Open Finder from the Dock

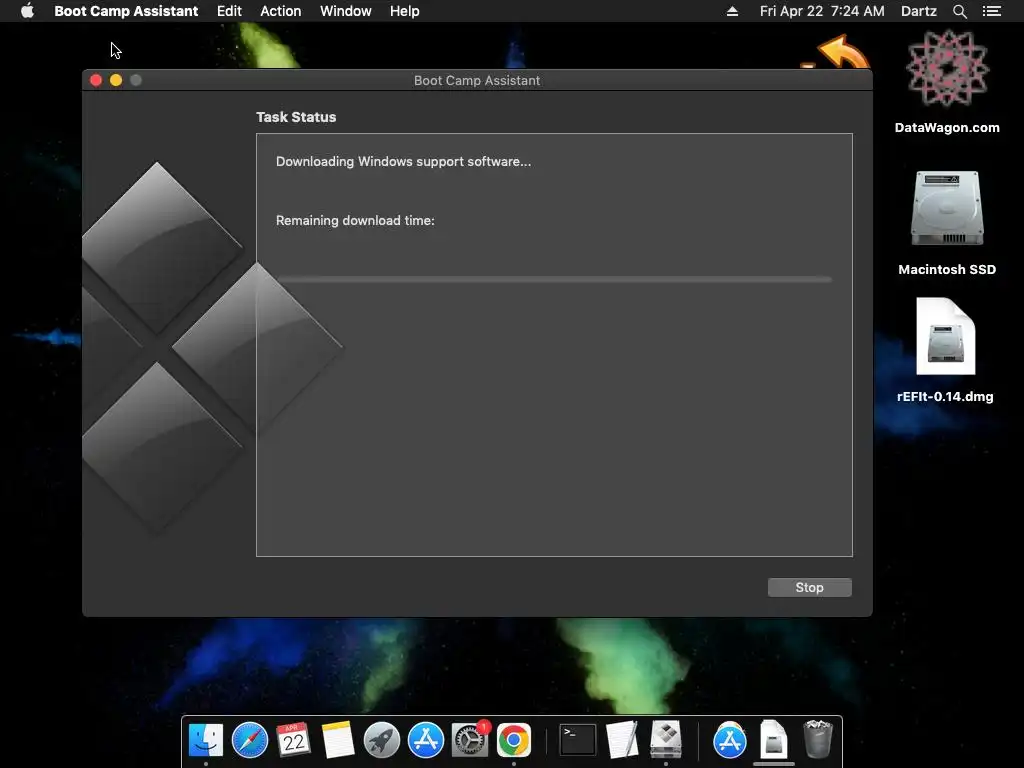tap(206, 740)
